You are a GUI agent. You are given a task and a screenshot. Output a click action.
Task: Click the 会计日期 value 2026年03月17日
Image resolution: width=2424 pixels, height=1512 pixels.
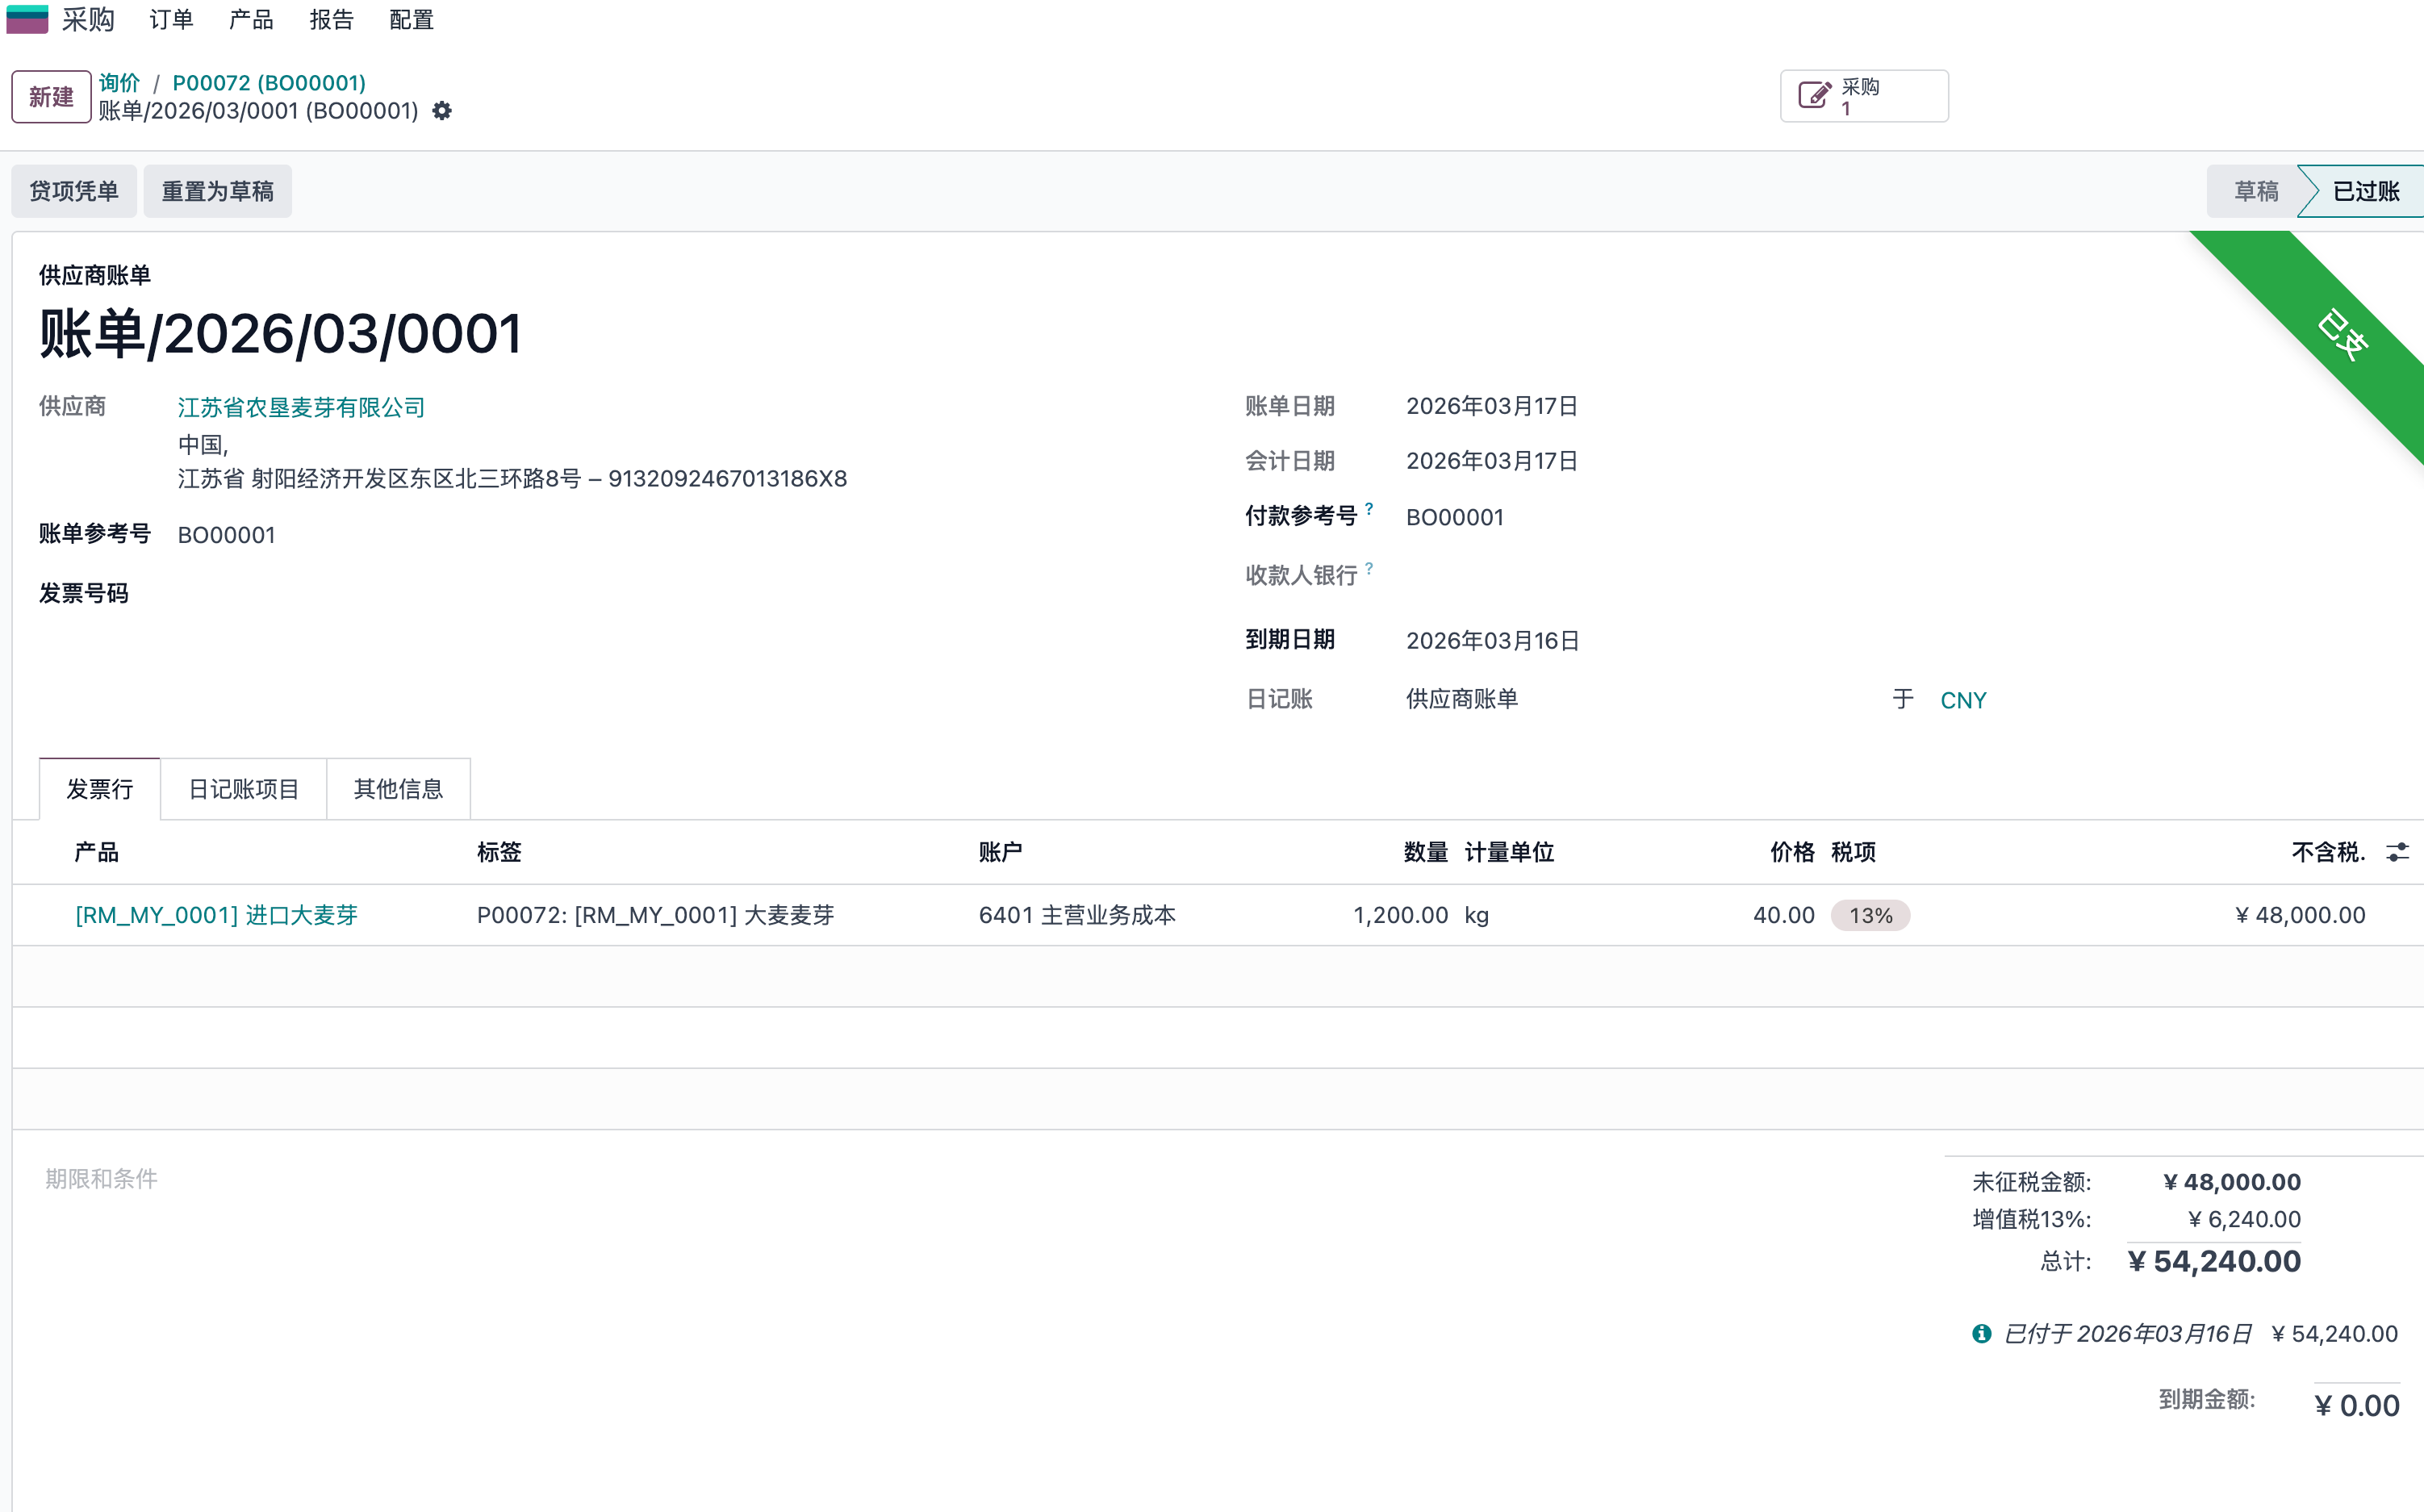1492,461
